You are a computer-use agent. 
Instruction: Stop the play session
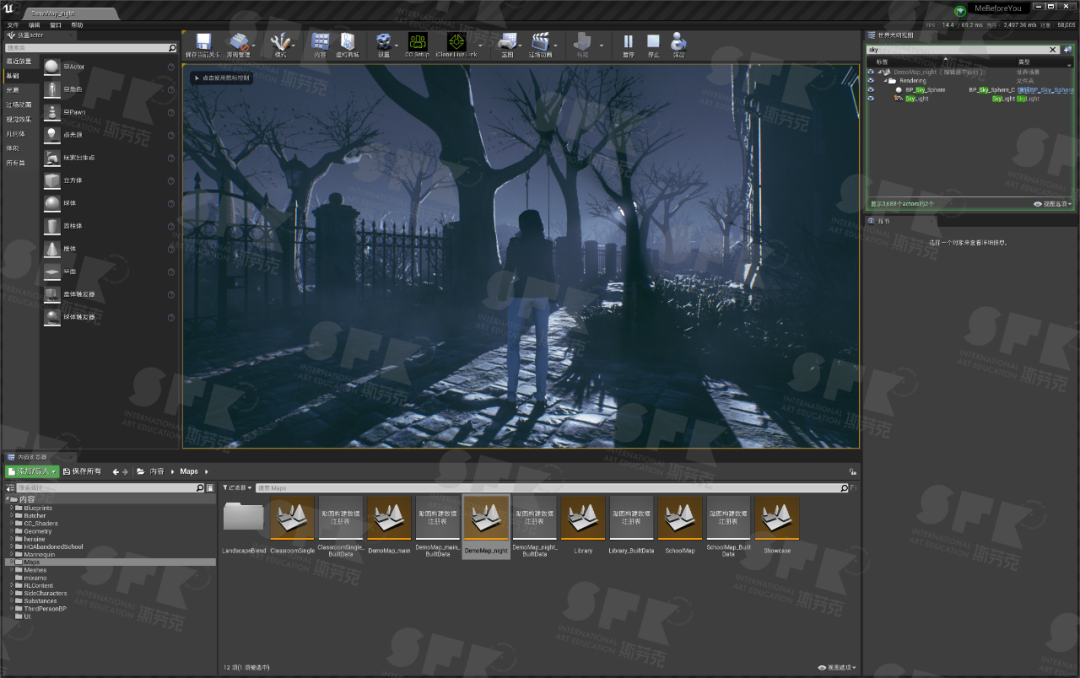(653, 41)
